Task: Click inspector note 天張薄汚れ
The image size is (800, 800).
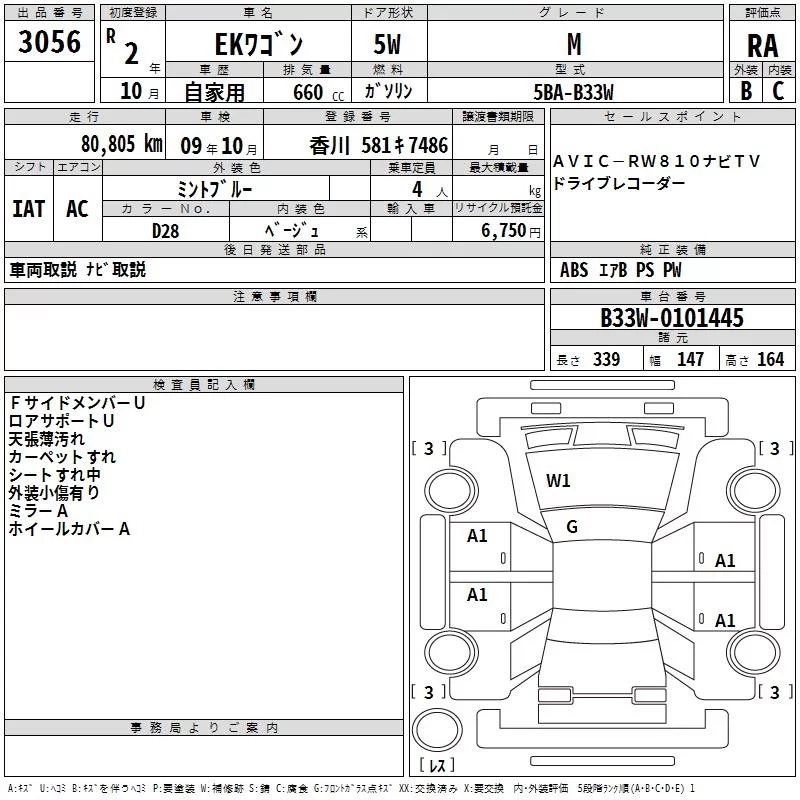Action: 46,439
